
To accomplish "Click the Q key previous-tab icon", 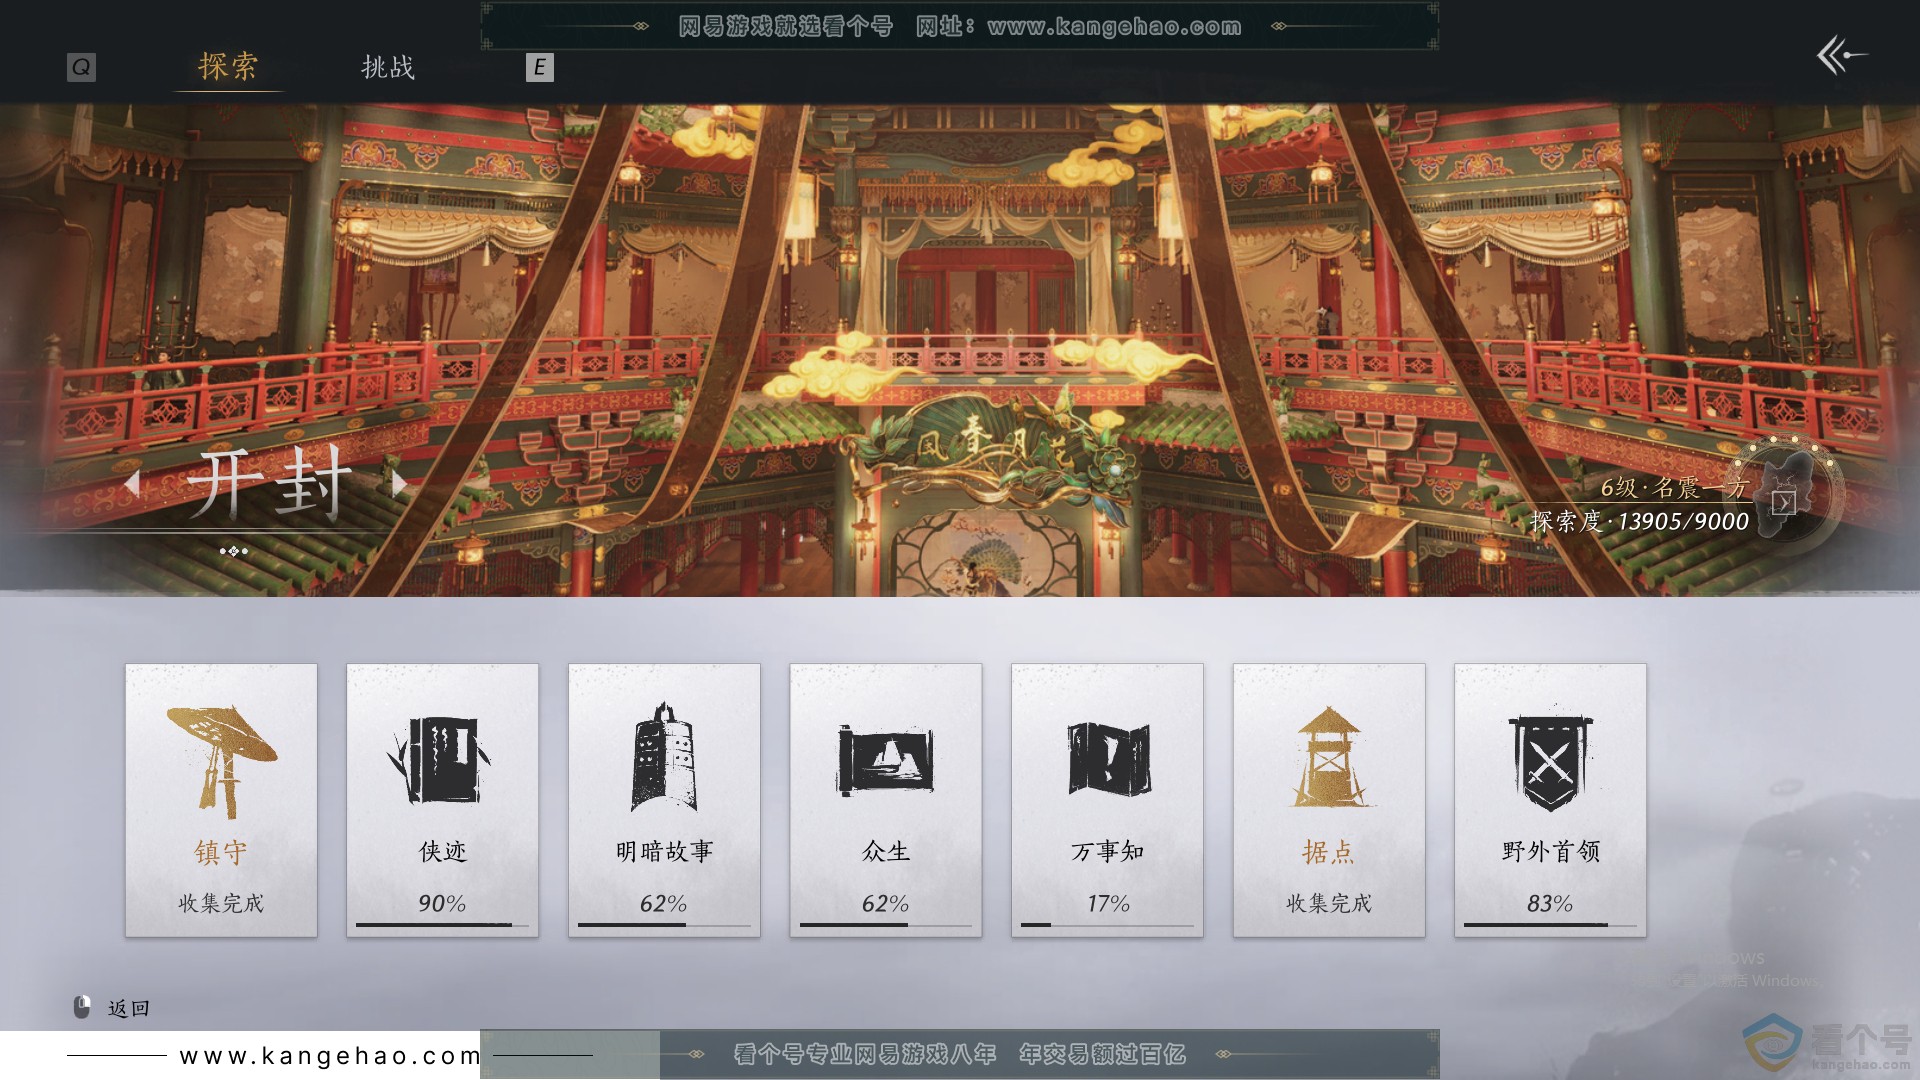I will pyautogui.click(x=81, y=67).
